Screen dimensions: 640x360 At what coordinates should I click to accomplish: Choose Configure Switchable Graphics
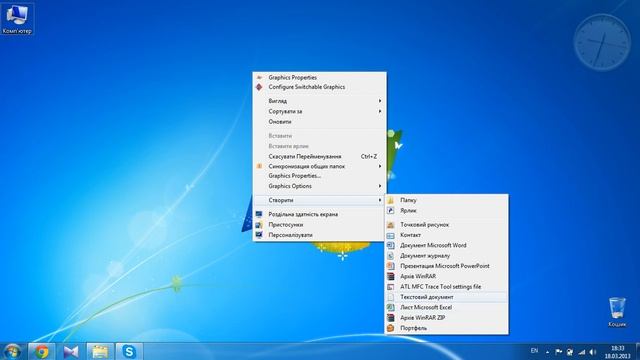319,87
